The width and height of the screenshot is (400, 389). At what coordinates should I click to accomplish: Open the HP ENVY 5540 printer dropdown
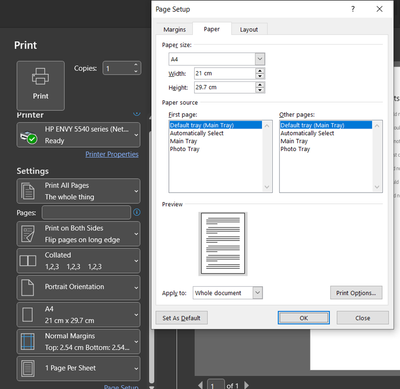coord(78,135)
